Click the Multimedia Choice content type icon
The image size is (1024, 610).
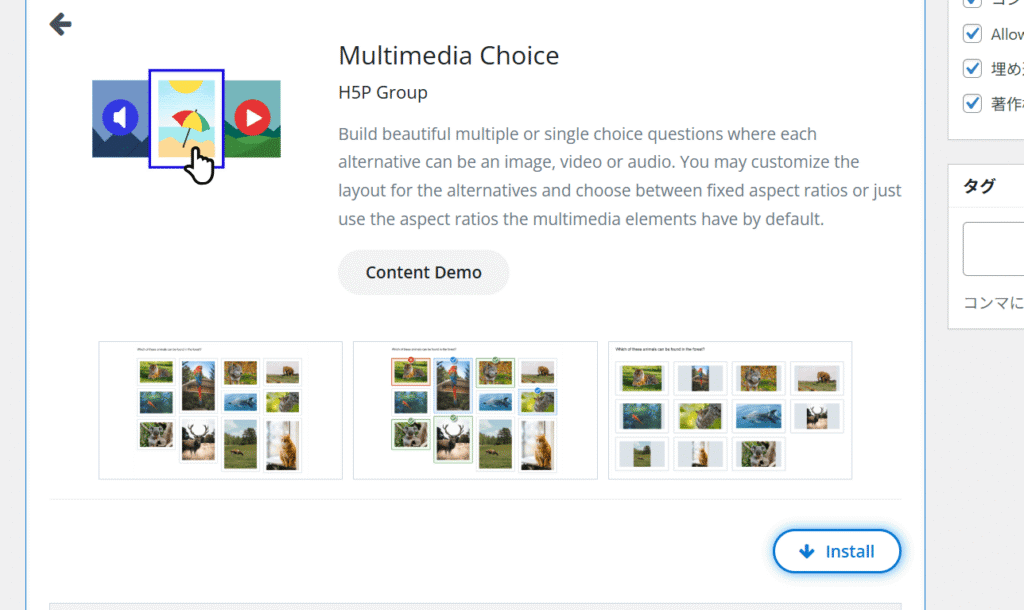click(186, 119)
